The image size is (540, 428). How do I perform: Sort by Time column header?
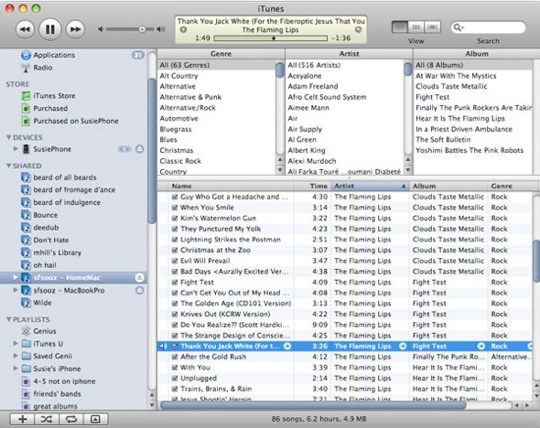[312, 186]
